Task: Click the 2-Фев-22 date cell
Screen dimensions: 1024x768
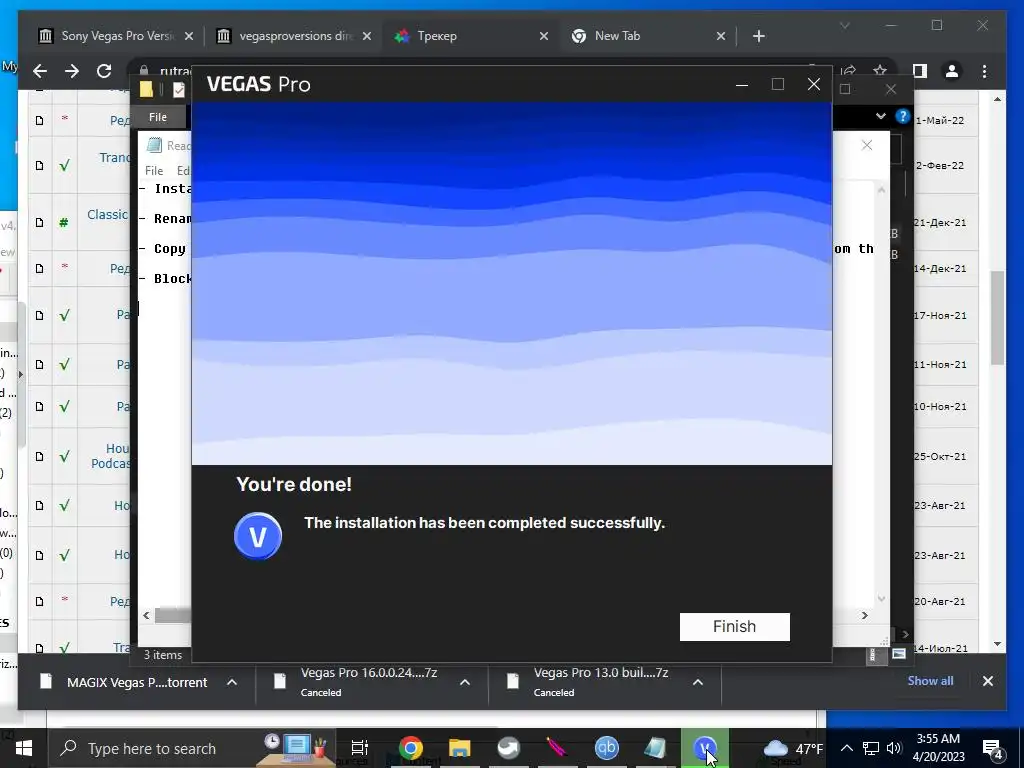Action: (940, 165)
